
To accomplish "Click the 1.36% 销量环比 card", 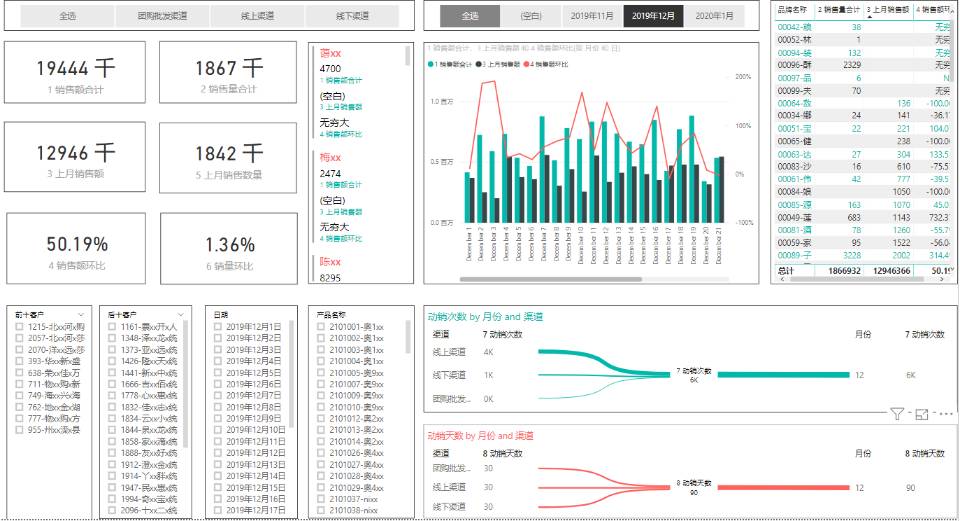I will 229,249.
